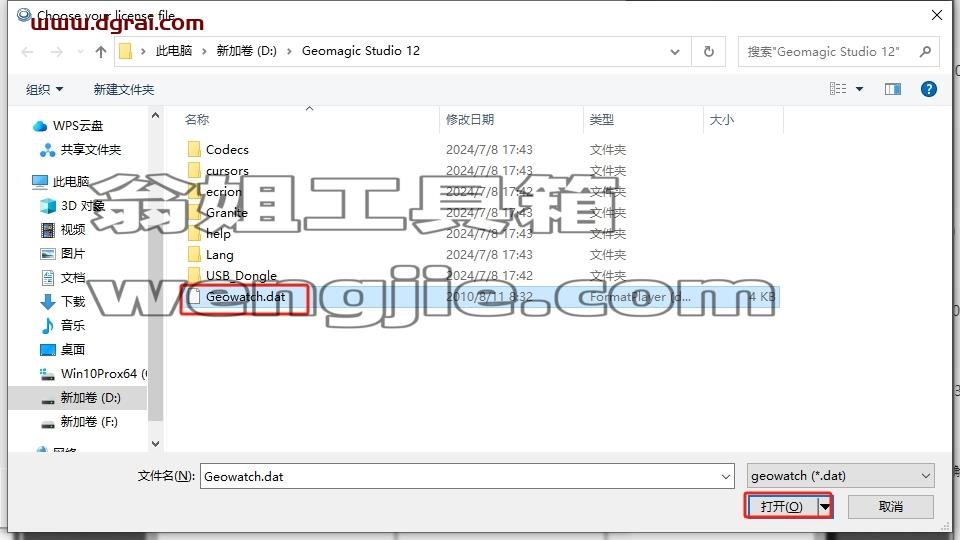960x540 pixels.
Task: Go forward with the right arrow
Action: 57,52
